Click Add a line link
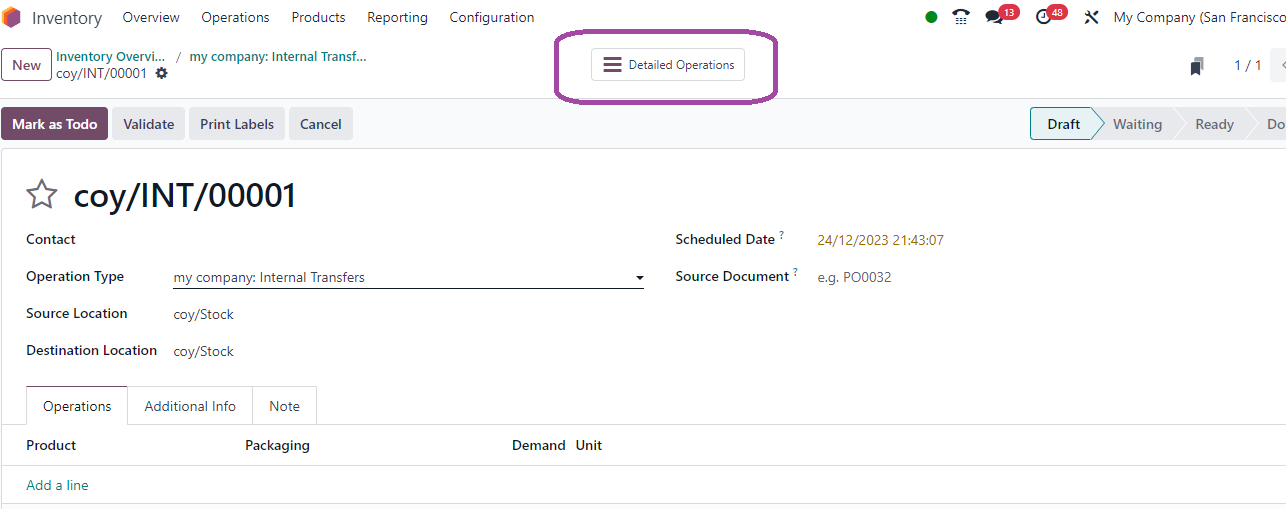The image size is (1286, 509). 57,485
